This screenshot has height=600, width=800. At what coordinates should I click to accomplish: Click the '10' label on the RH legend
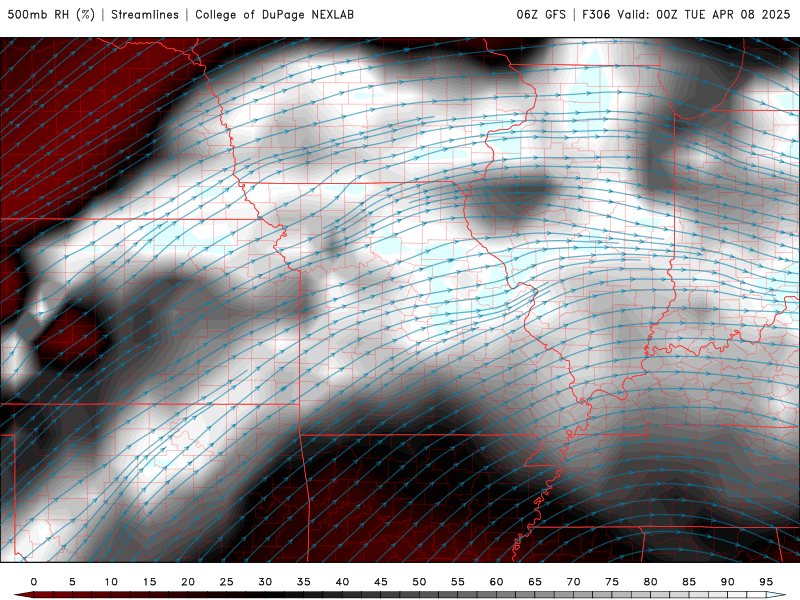click(111, 582)
